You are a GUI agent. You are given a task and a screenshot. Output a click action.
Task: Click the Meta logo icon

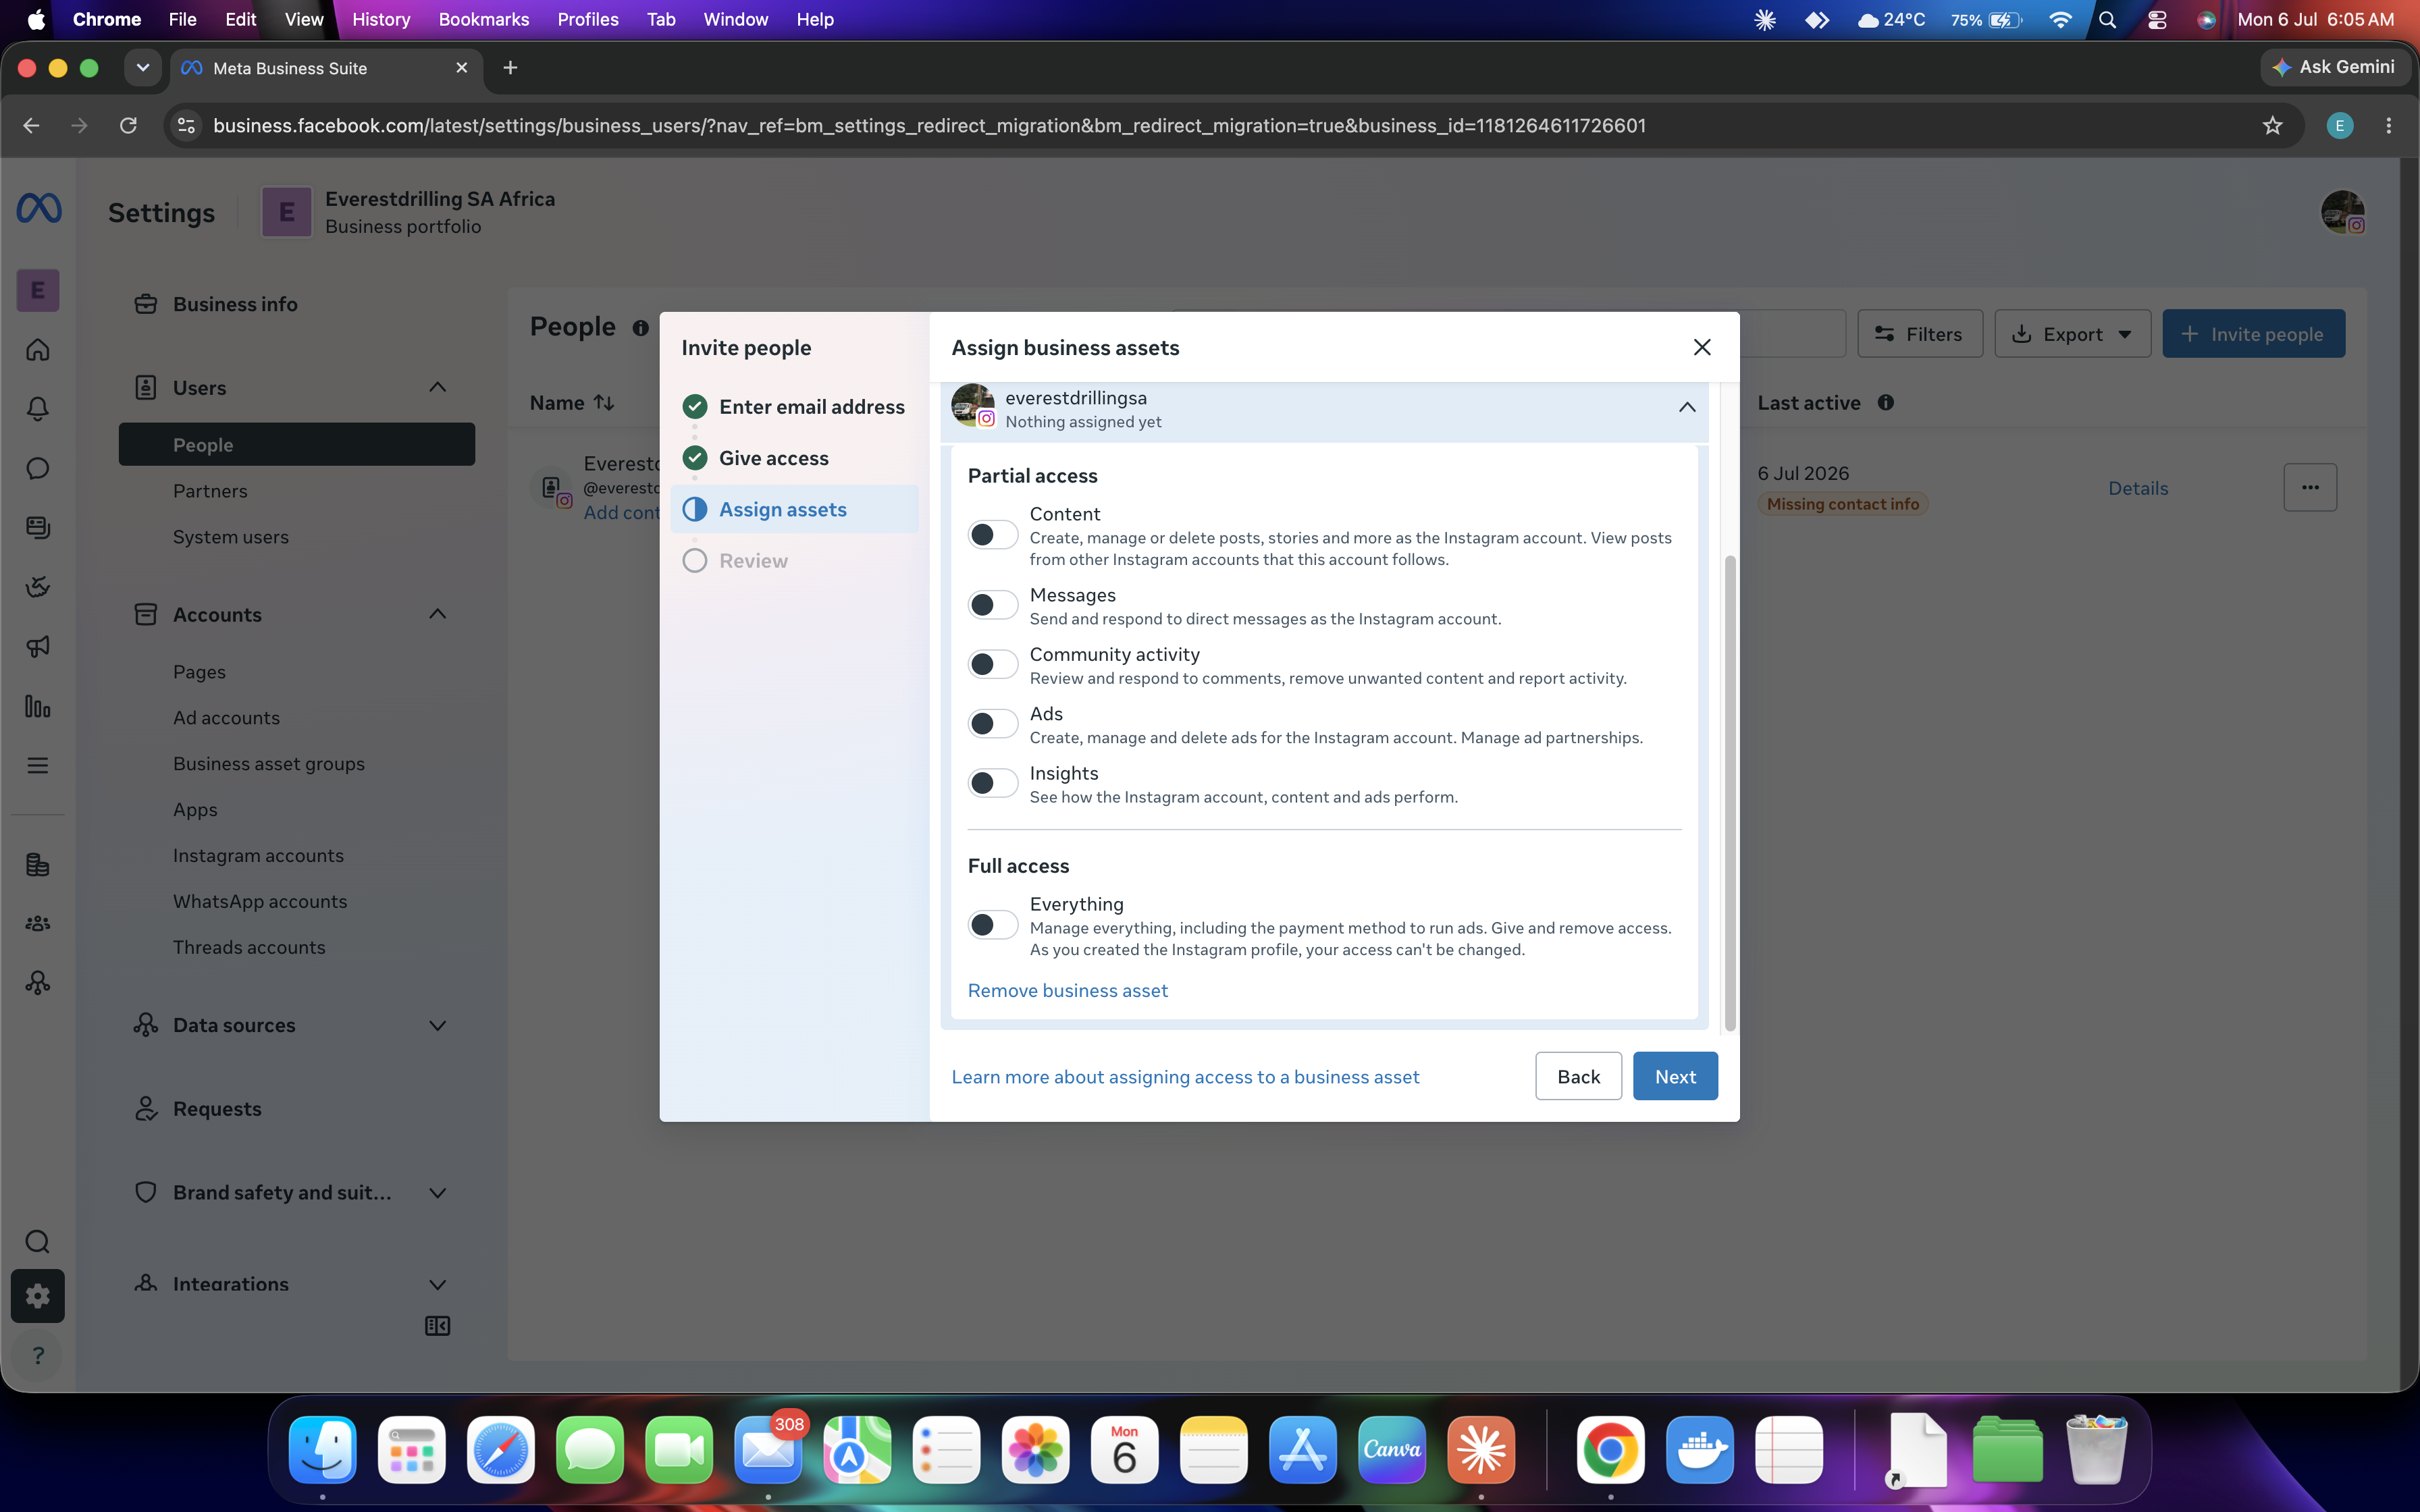pyautogui.click(x=39, y=208)
